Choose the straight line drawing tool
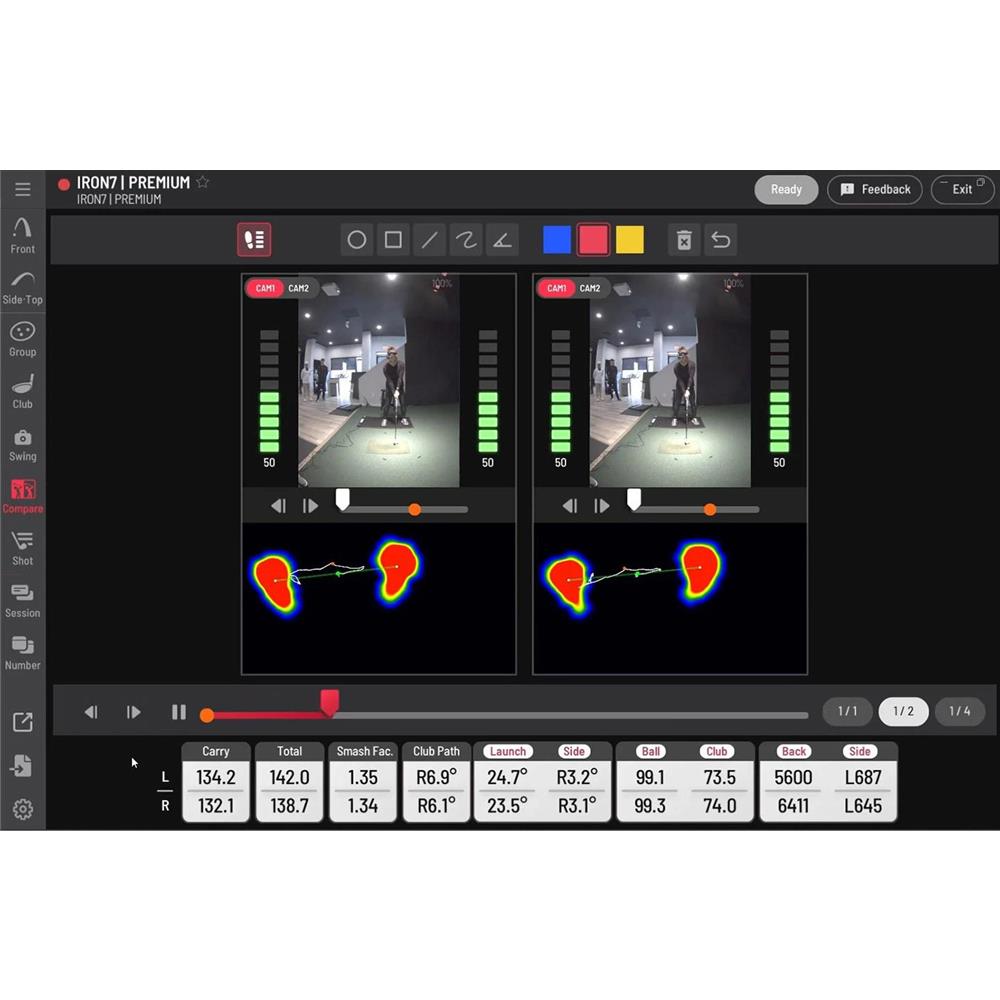This screenshot has width=1000, height=1000. click(x=430, y=240)
